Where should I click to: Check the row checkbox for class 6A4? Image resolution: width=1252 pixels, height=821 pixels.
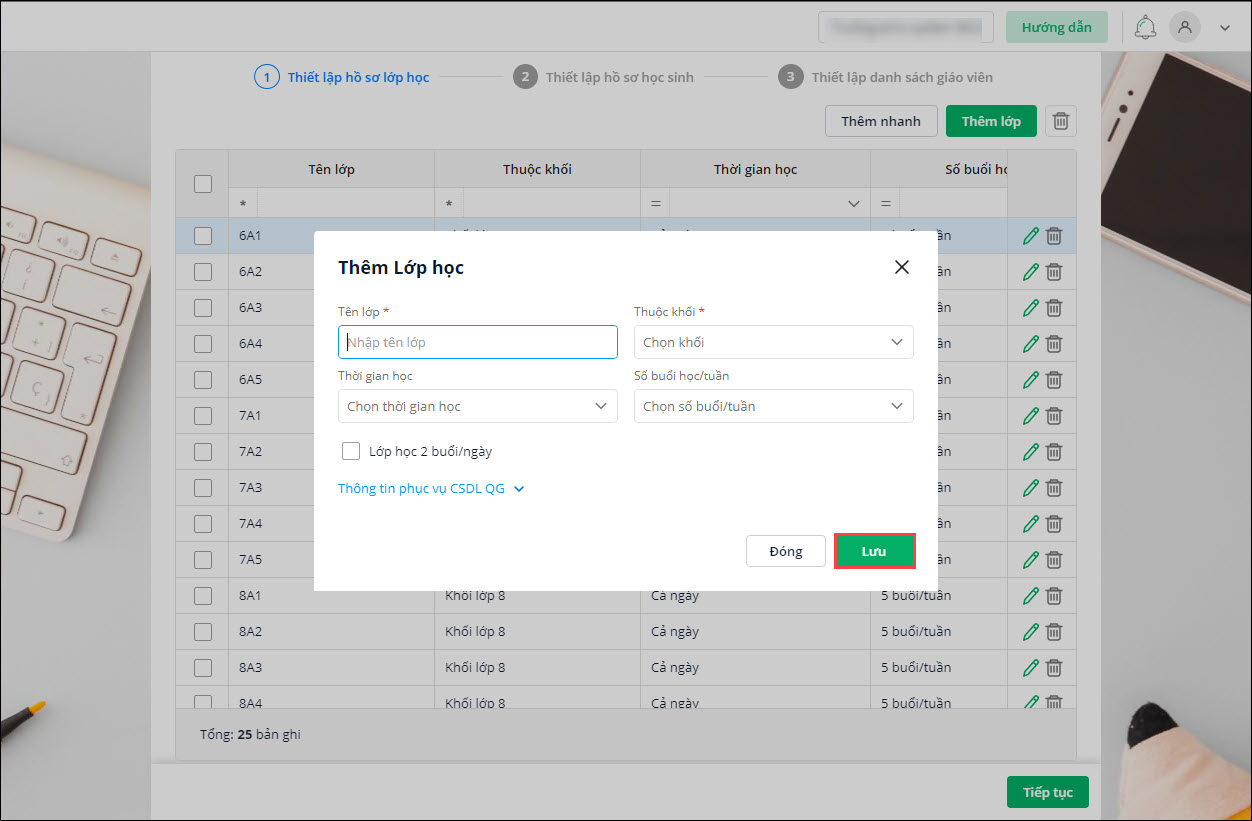(x=203, y=344)
